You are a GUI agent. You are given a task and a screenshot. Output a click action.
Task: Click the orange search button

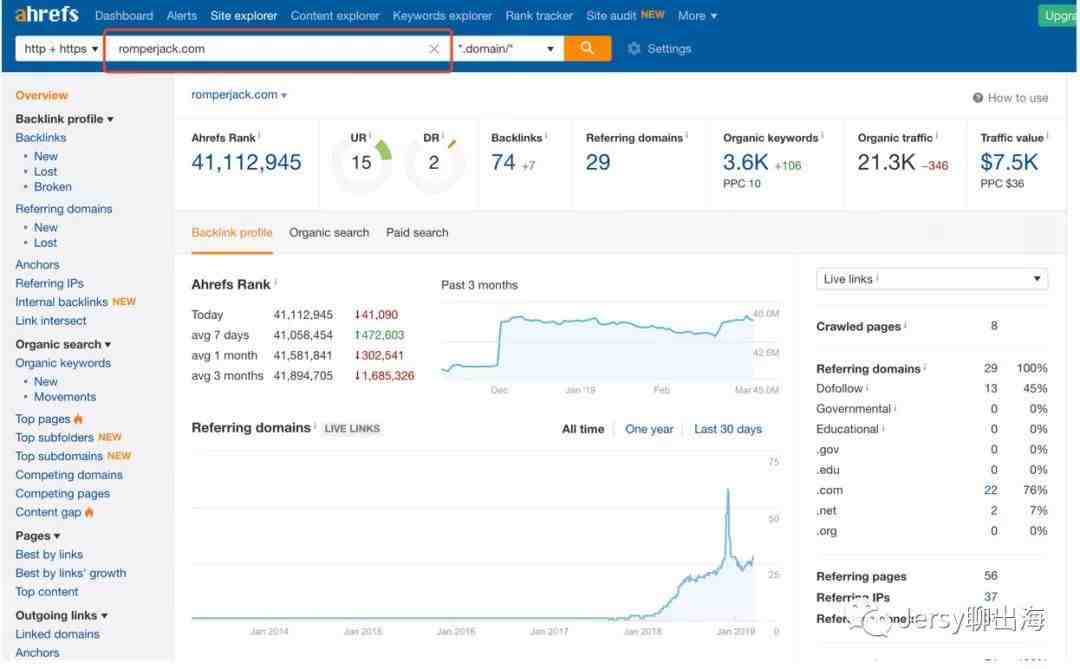point(587,48)
